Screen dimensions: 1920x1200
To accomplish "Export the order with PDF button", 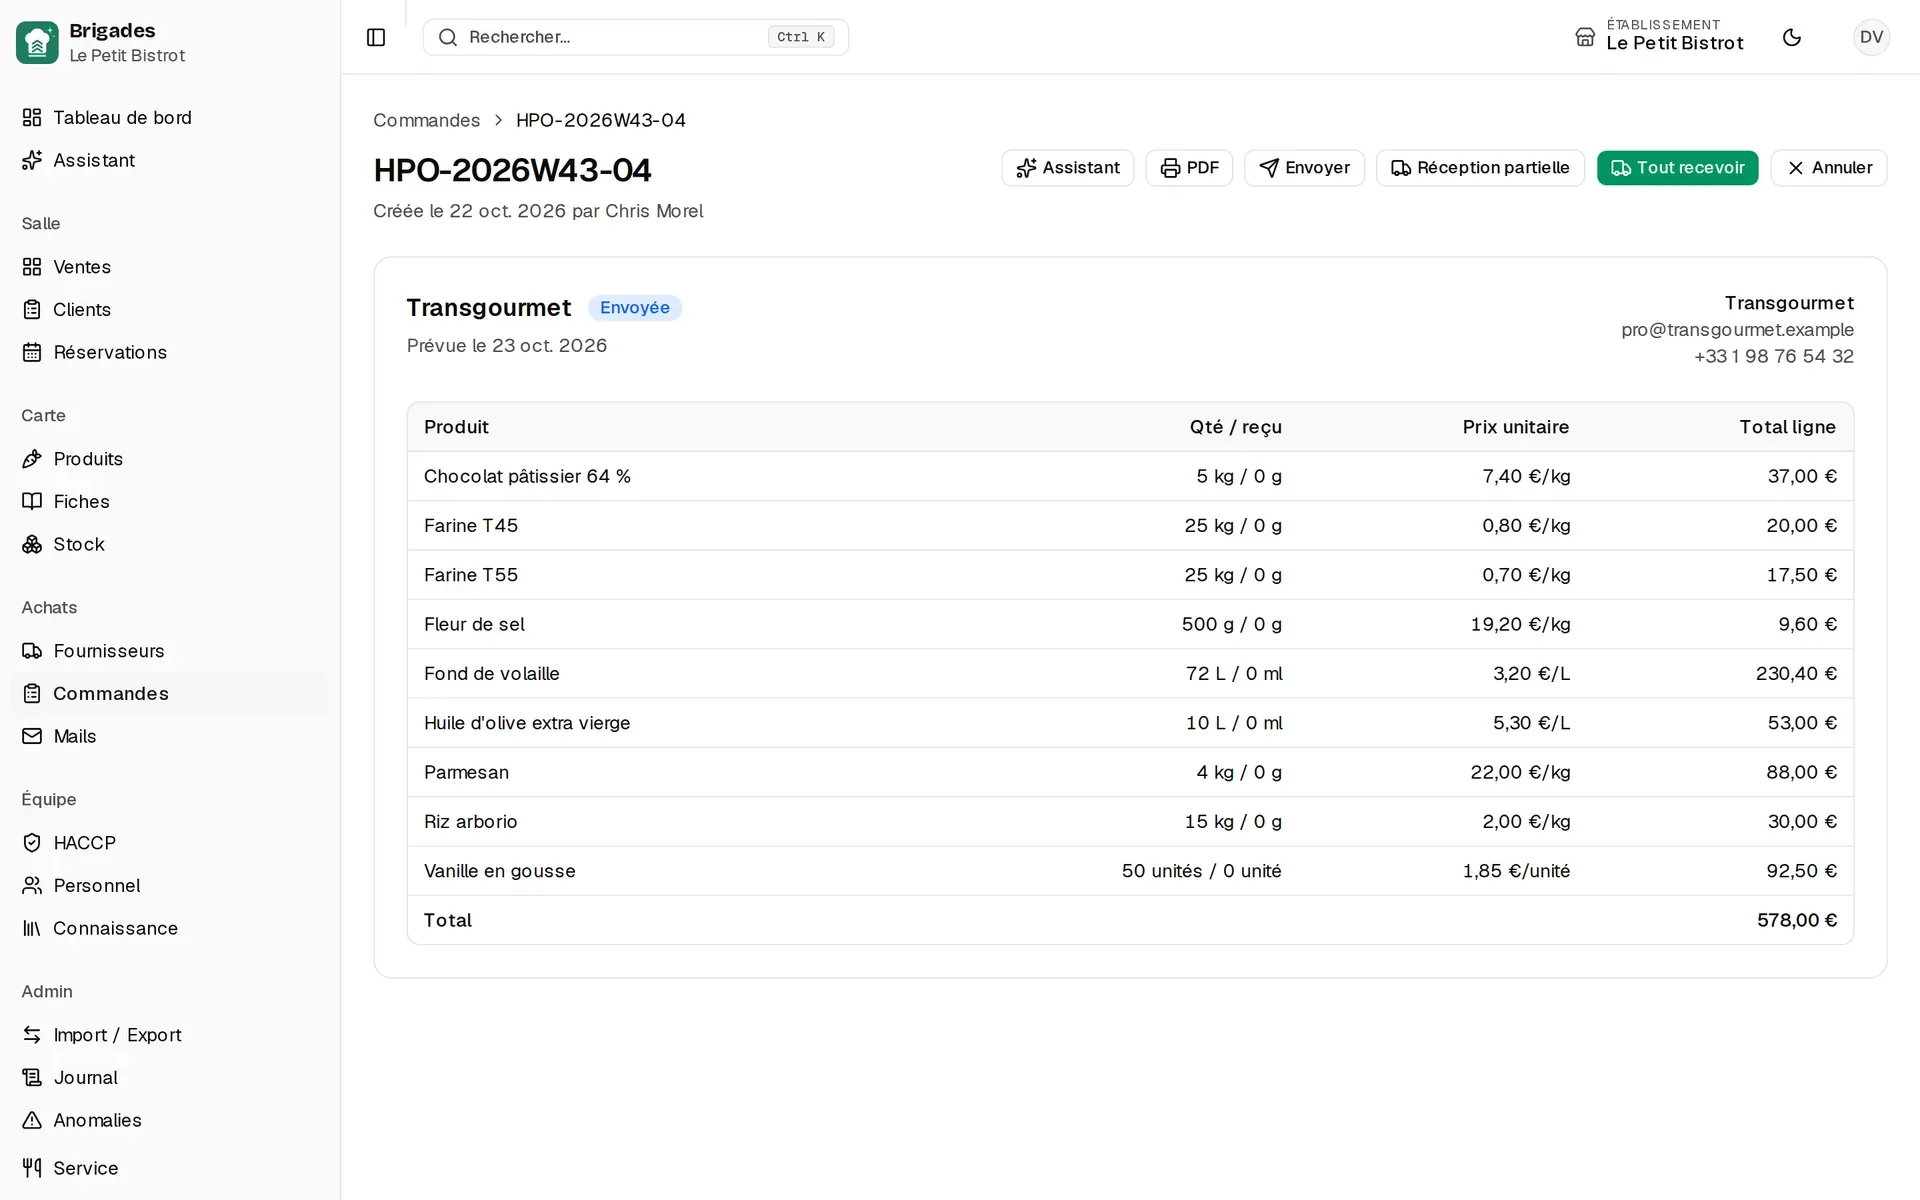I will pos(1189,168).
